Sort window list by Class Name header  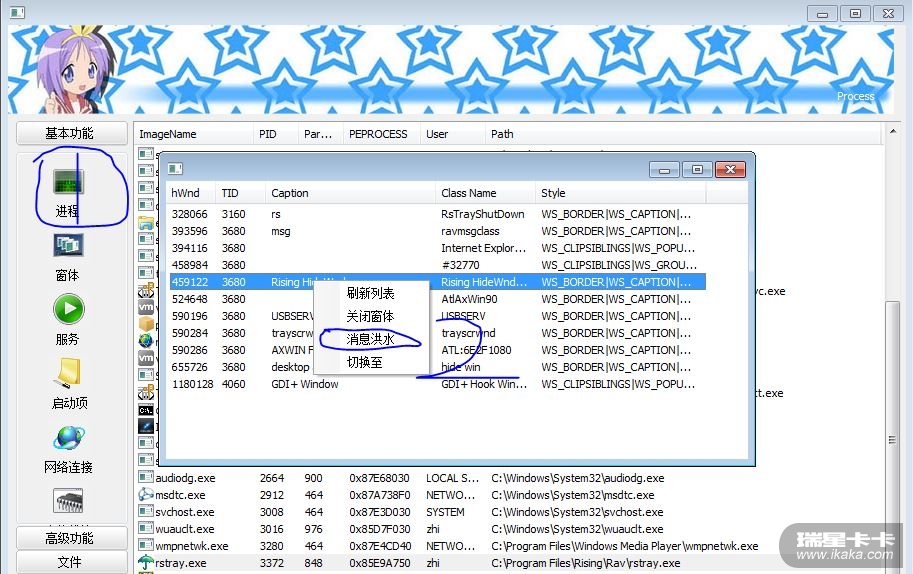click(x=486, y=193)
